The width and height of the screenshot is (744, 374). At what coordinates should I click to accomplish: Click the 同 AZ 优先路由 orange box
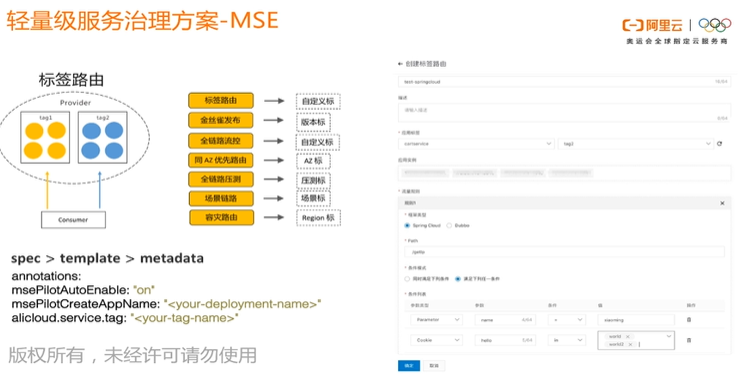[x=221, y=160]
